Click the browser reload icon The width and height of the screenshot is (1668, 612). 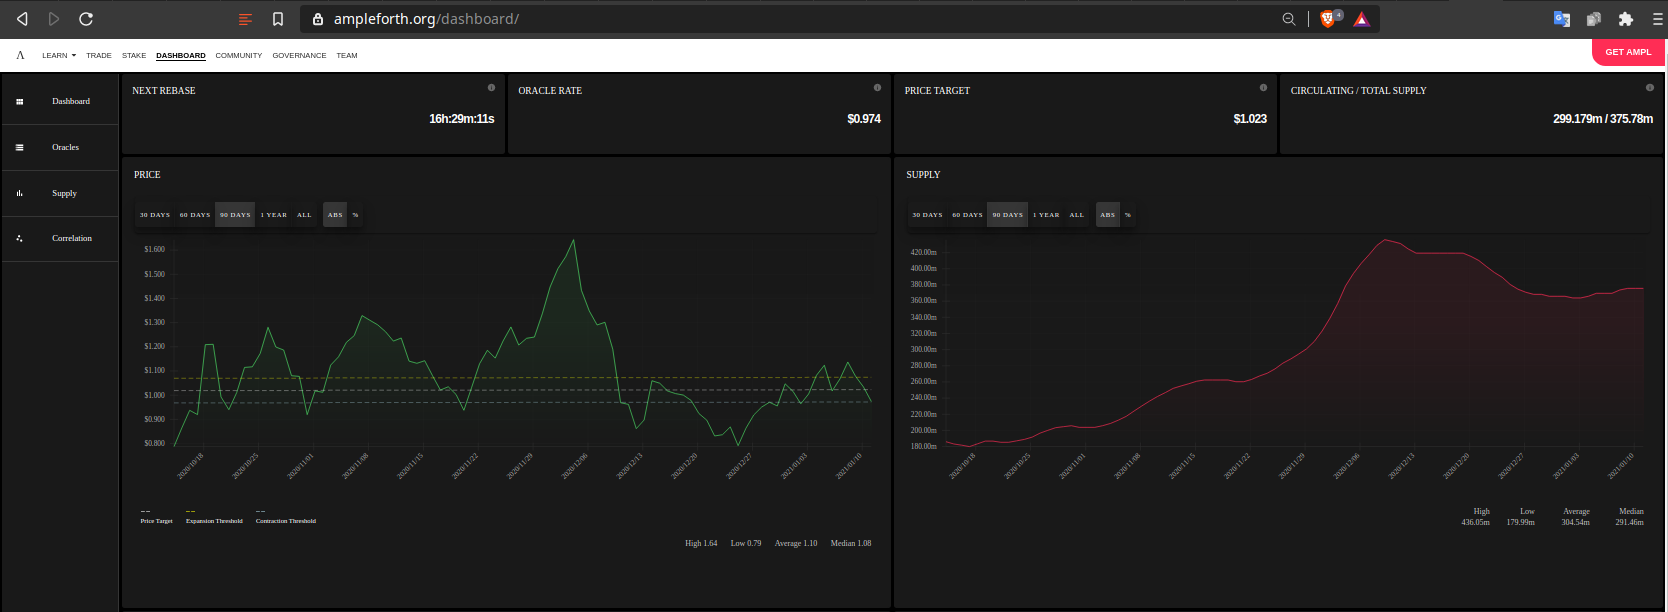click(x=86, y=19)
